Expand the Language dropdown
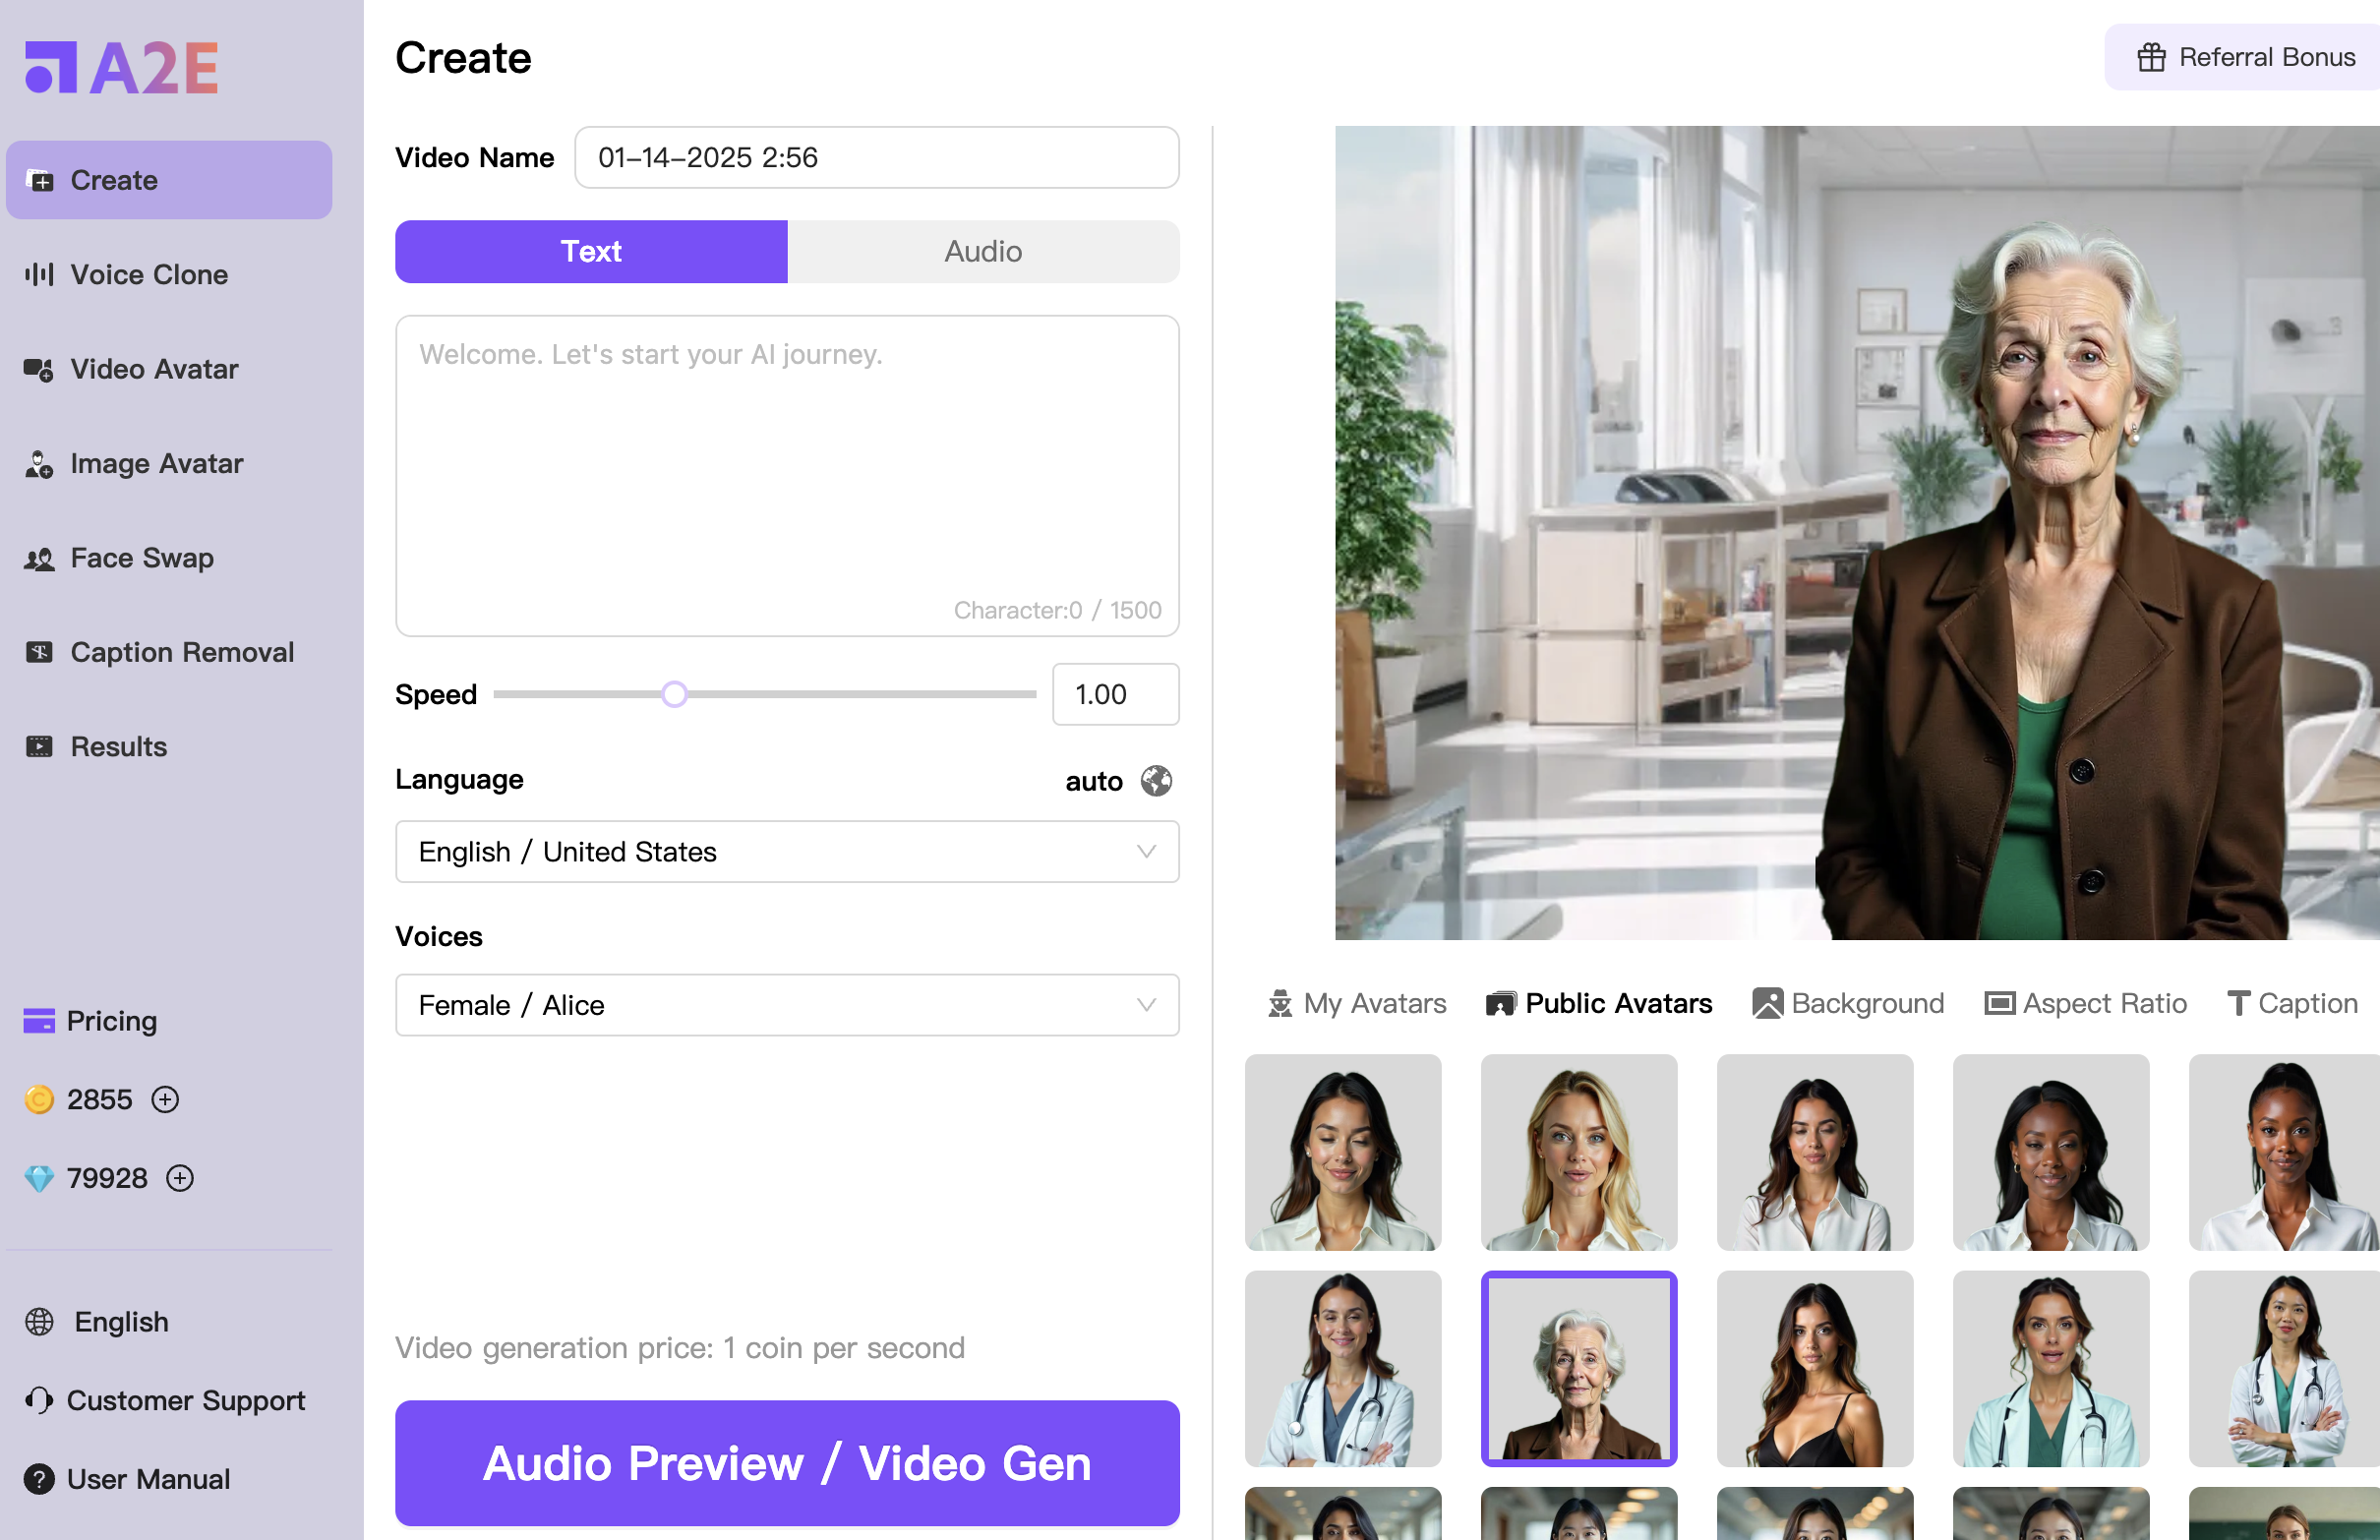 pos(786,852)
